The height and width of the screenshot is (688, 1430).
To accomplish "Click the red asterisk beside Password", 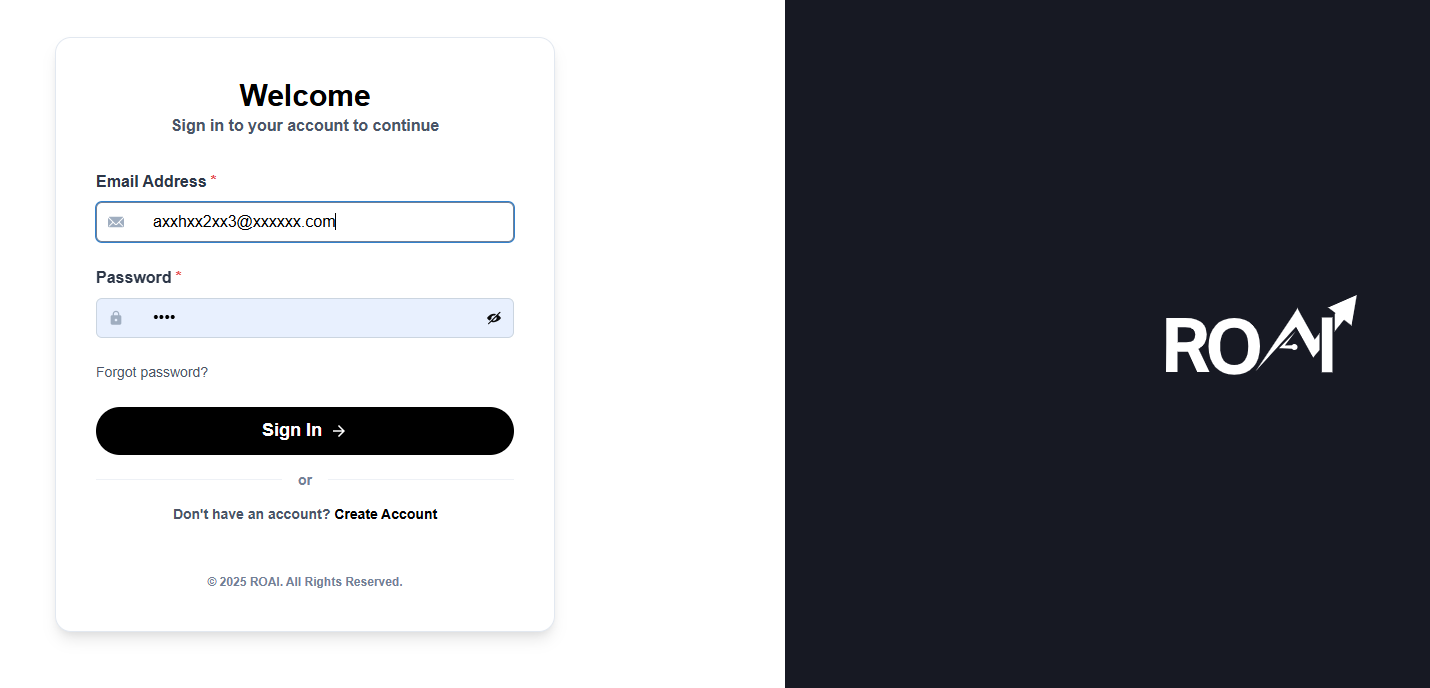I will tap(178, 275).
